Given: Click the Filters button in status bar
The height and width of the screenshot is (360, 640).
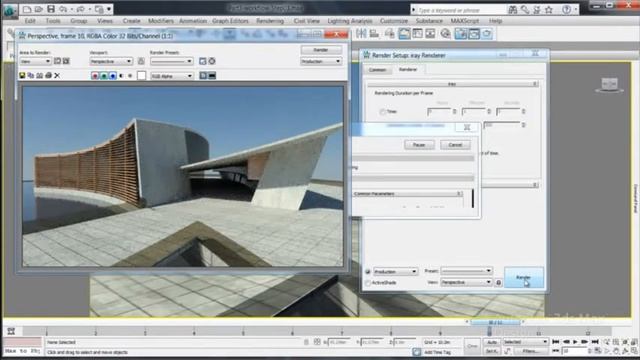Looking at the screenshot, I should 530,351.
